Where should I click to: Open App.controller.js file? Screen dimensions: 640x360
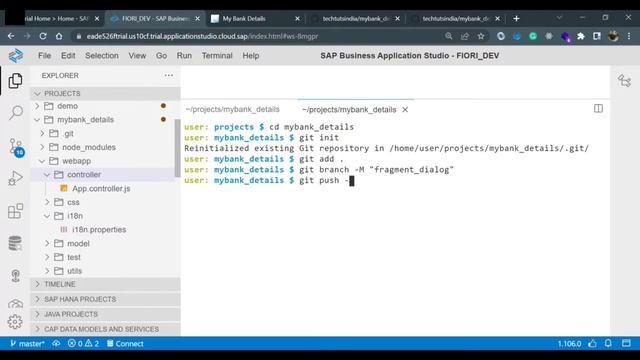101,189
